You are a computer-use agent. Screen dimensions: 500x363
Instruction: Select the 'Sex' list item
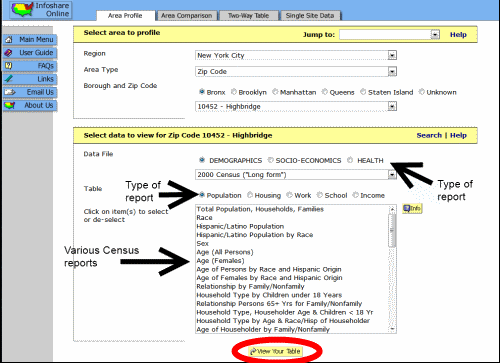click(x=202, y=244)
